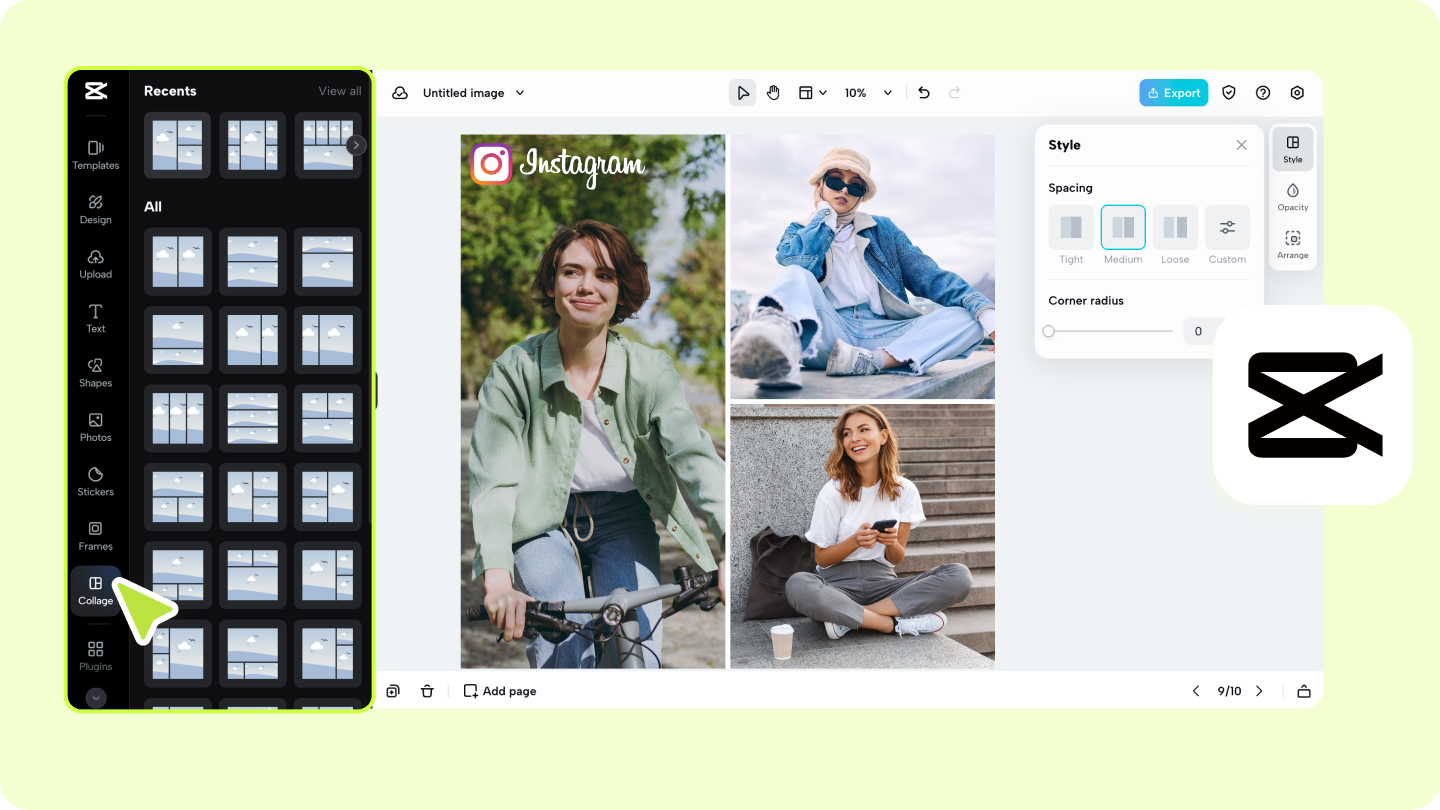Click the Corner radius slider handle
The image size is (1440, 810).
(x=1048, y=330)
